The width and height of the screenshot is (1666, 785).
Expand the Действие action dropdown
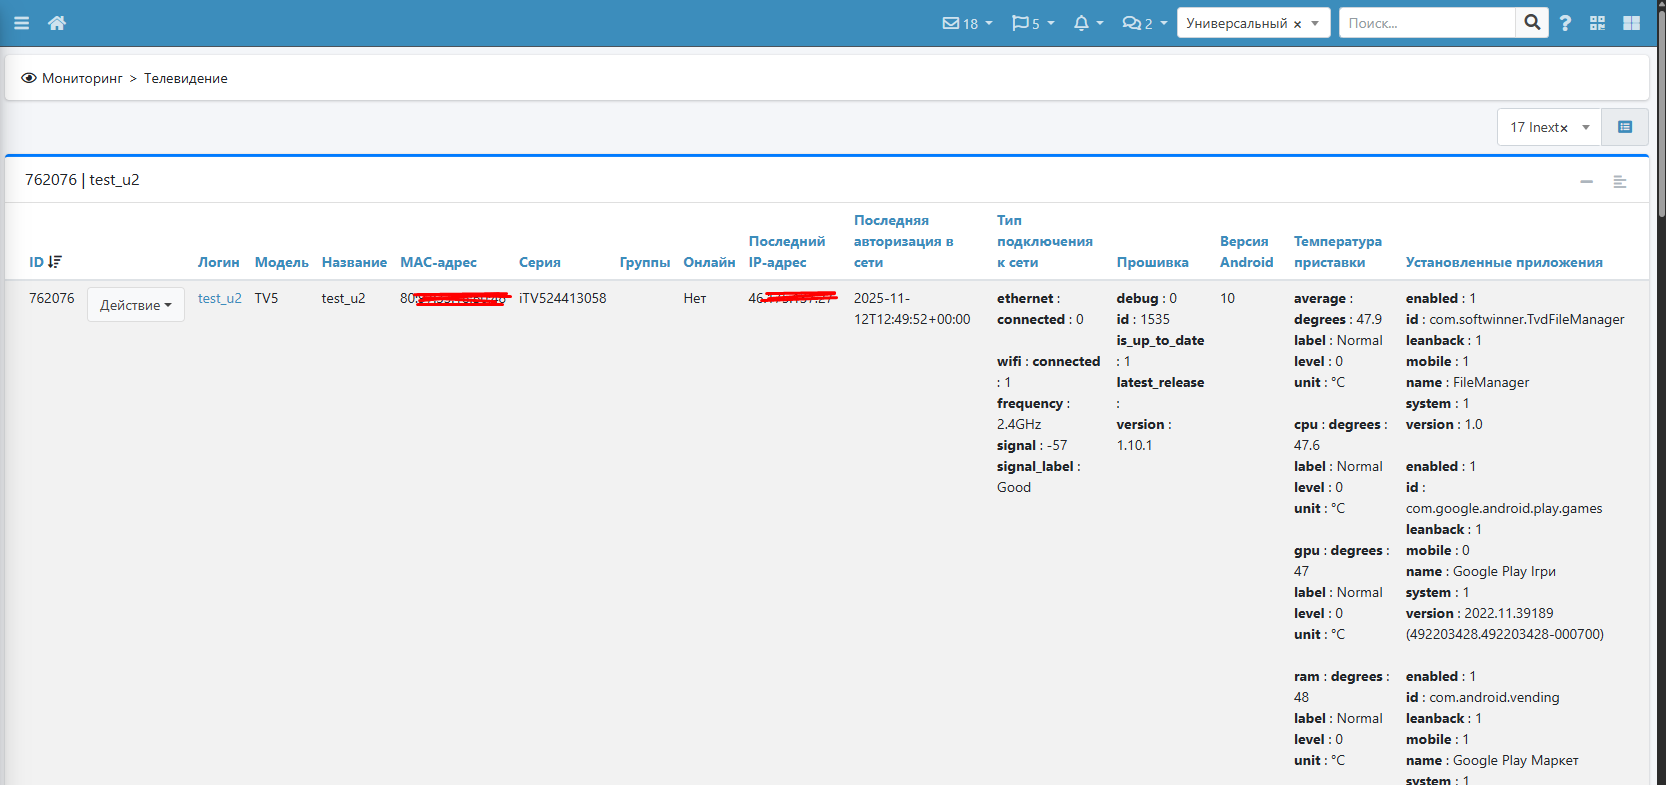tap(135, 305)
